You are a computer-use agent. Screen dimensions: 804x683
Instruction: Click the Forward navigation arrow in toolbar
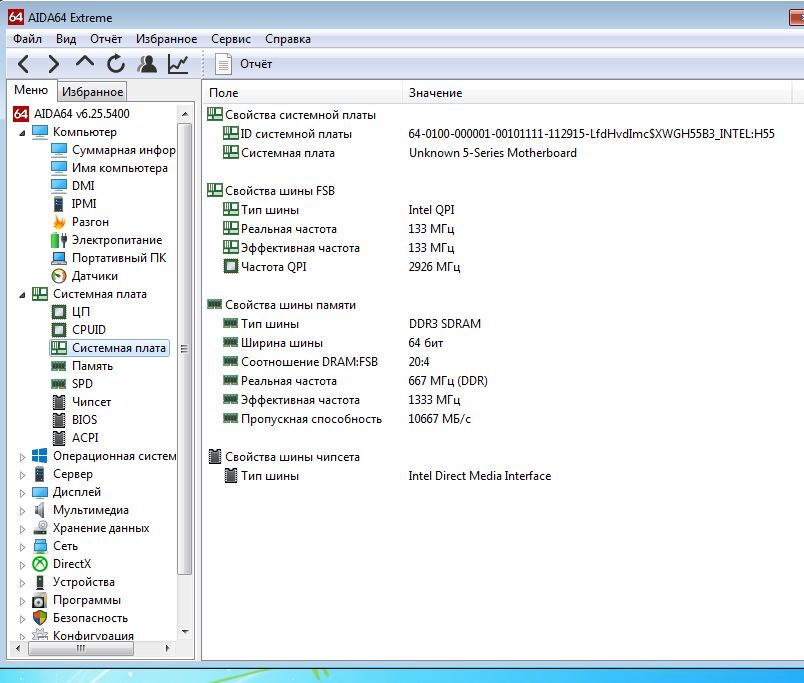point(54,64)
